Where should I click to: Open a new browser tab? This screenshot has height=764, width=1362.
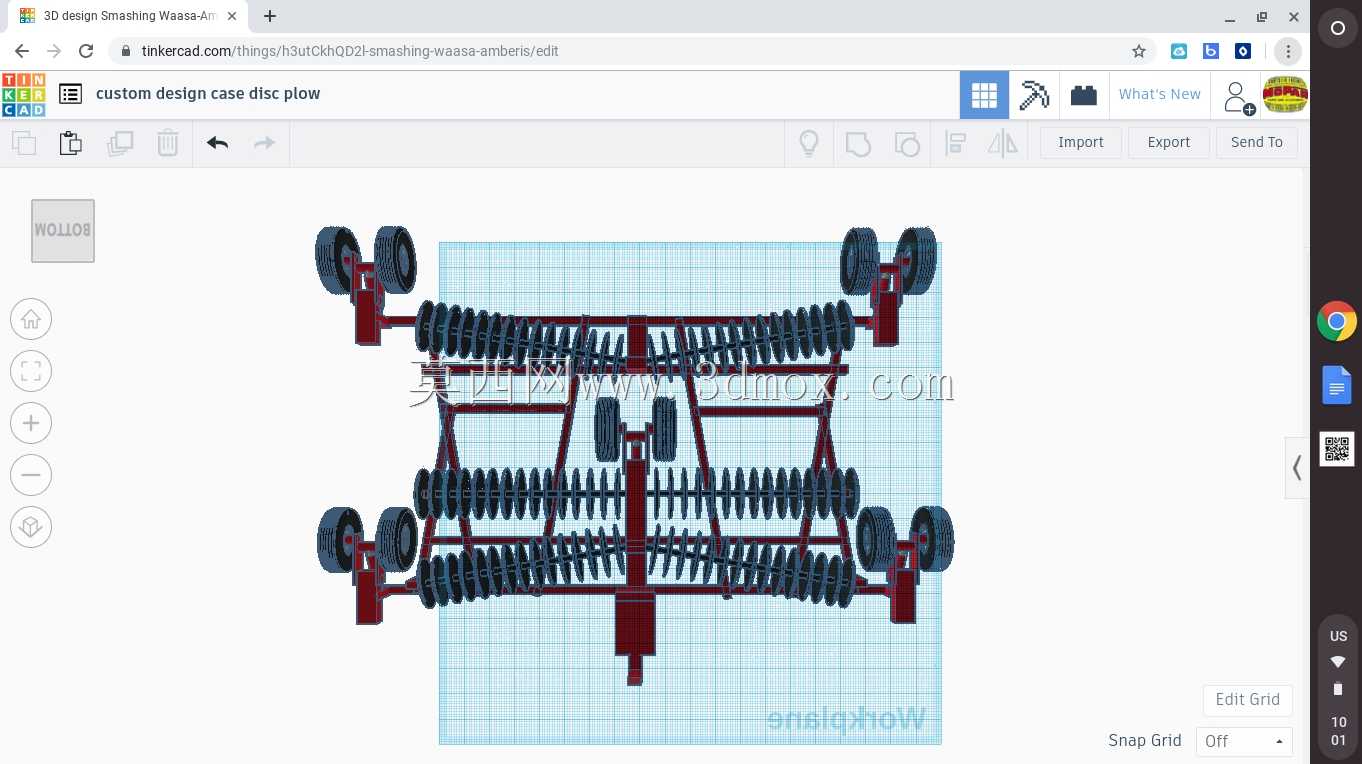tap(270, 16)
